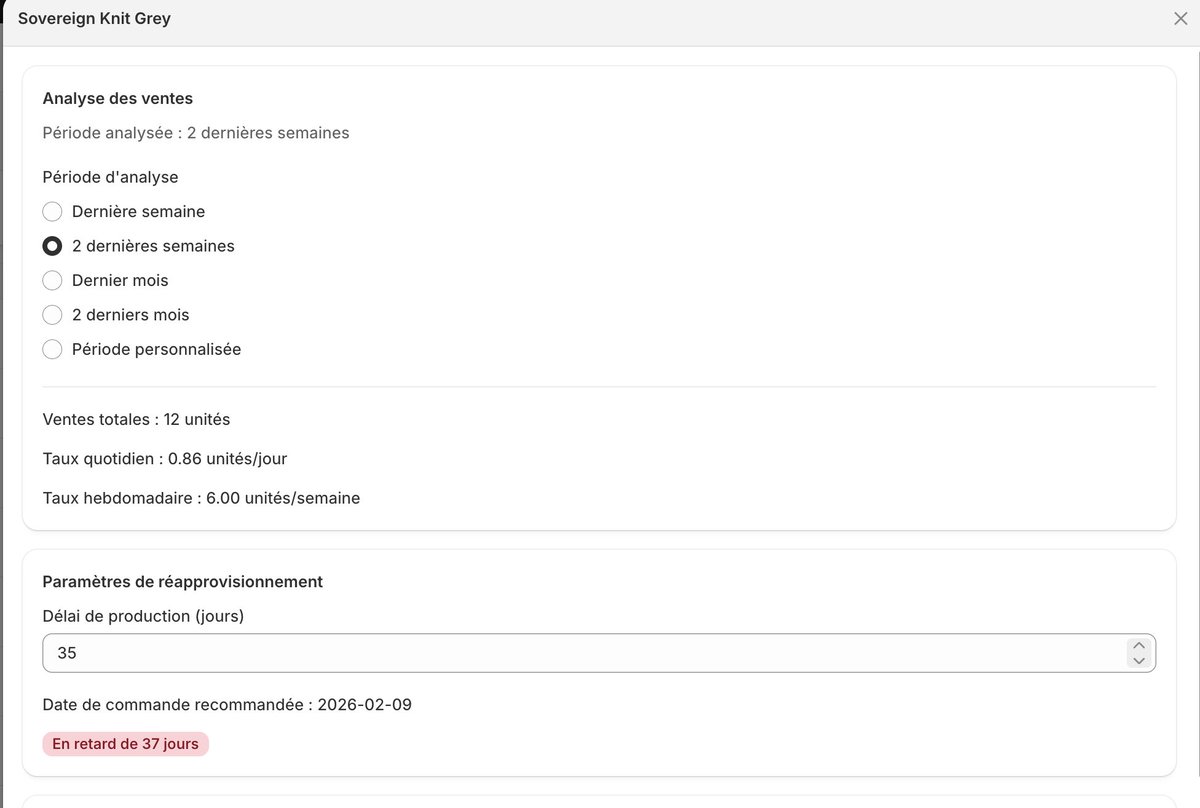Select the 2 dernières semaines radio option
This screenshot has height=808, width=1200.
tap(53, 246)
